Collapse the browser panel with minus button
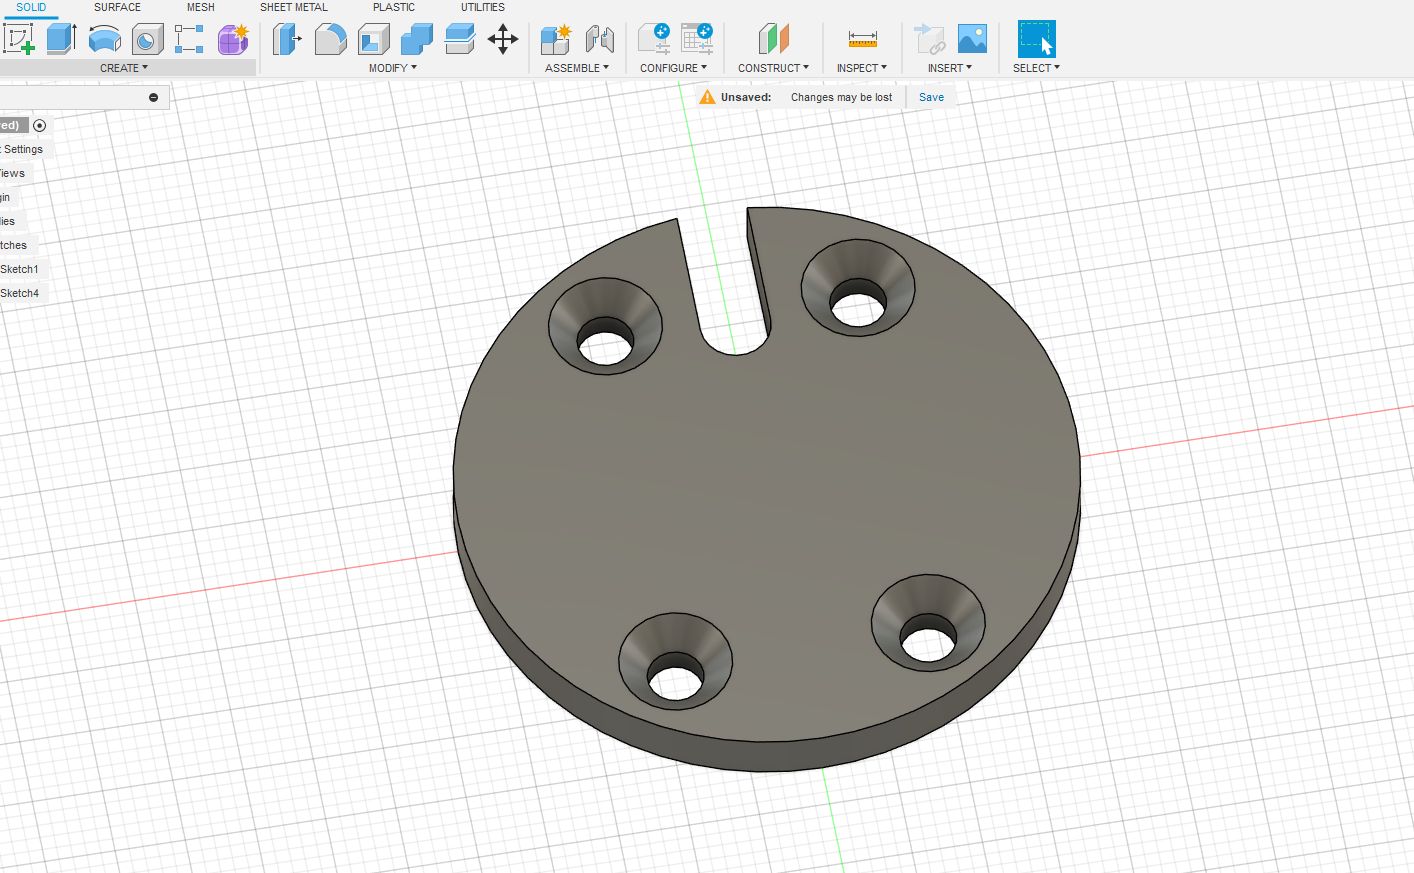The height and width of the screenshot is (873, 1414). point(153,97)
